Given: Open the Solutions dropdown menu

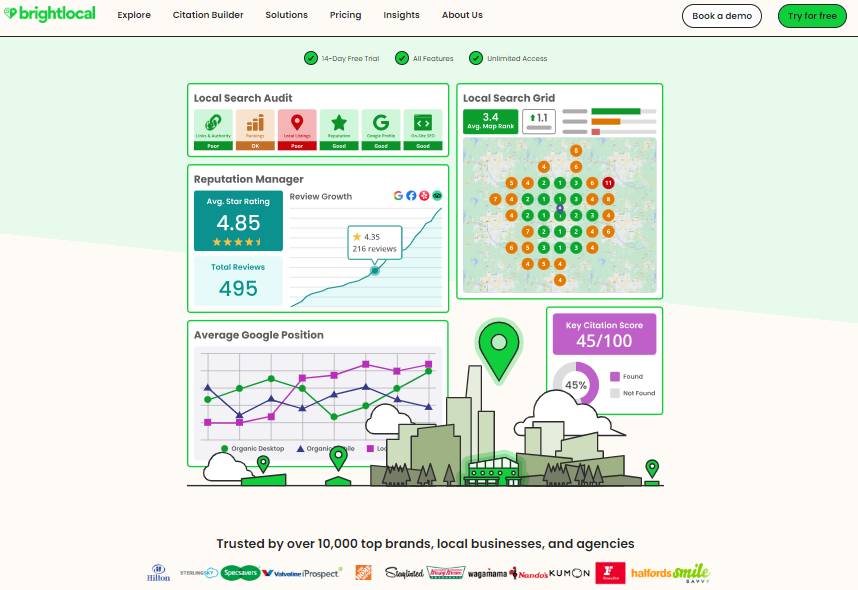Looking at the screenshot, I should tap(286, 15).
